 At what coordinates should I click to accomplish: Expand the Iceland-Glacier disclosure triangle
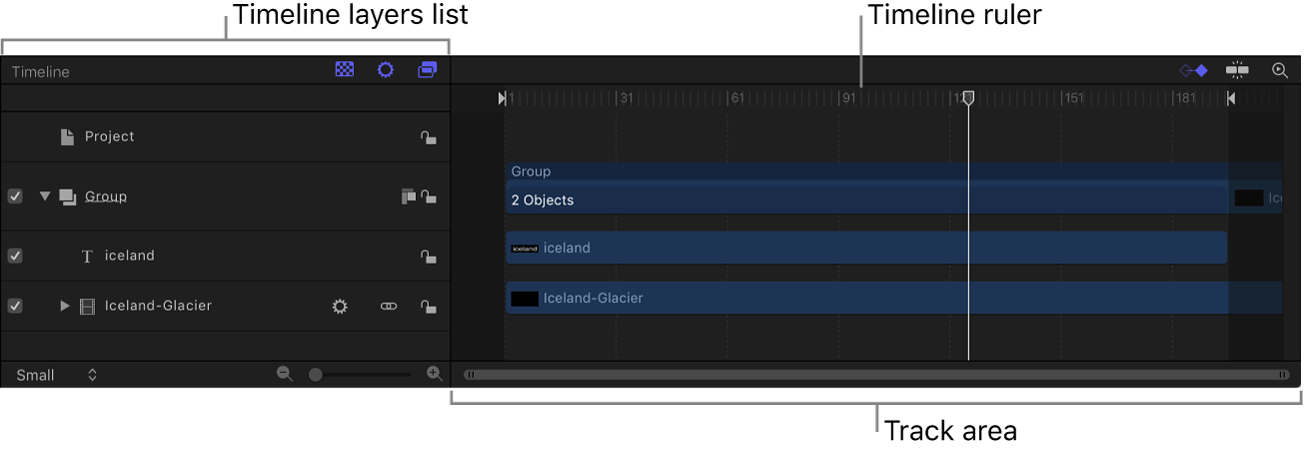coord(65,306)
